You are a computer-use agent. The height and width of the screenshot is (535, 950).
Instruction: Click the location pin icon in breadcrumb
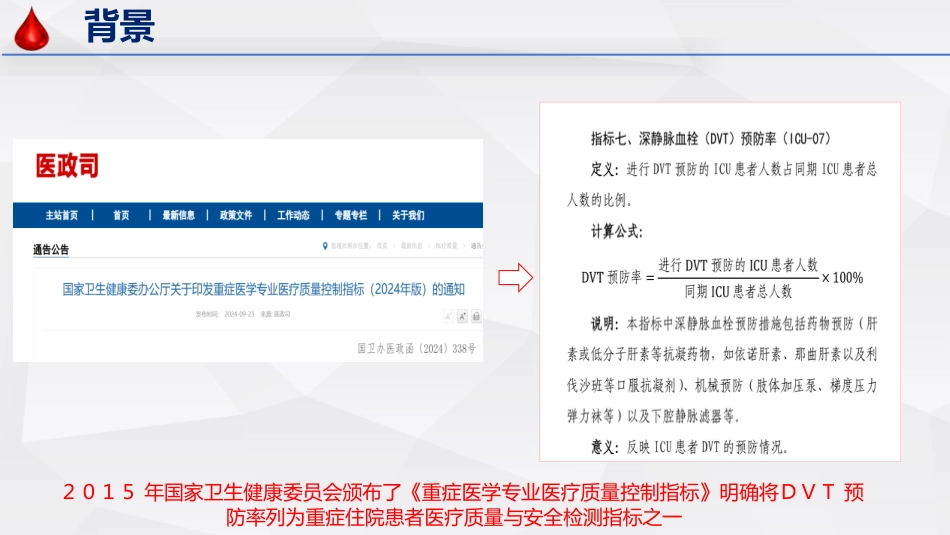coord(325,246)
